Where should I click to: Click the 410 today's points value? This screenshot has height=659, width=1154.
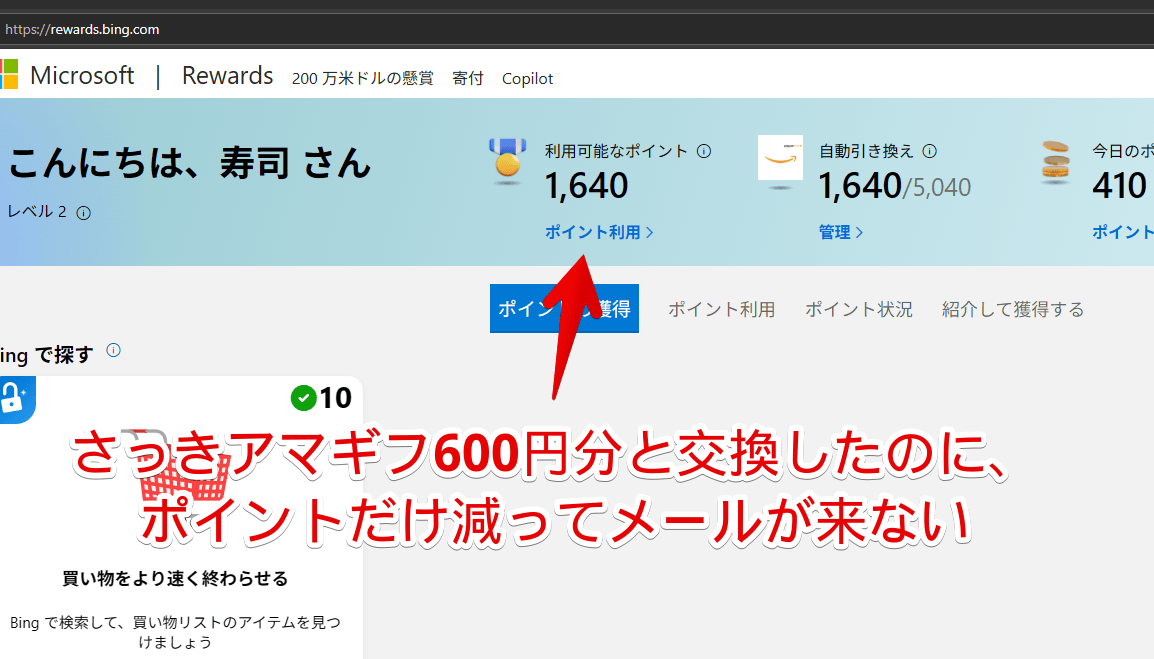[1120, 186]
